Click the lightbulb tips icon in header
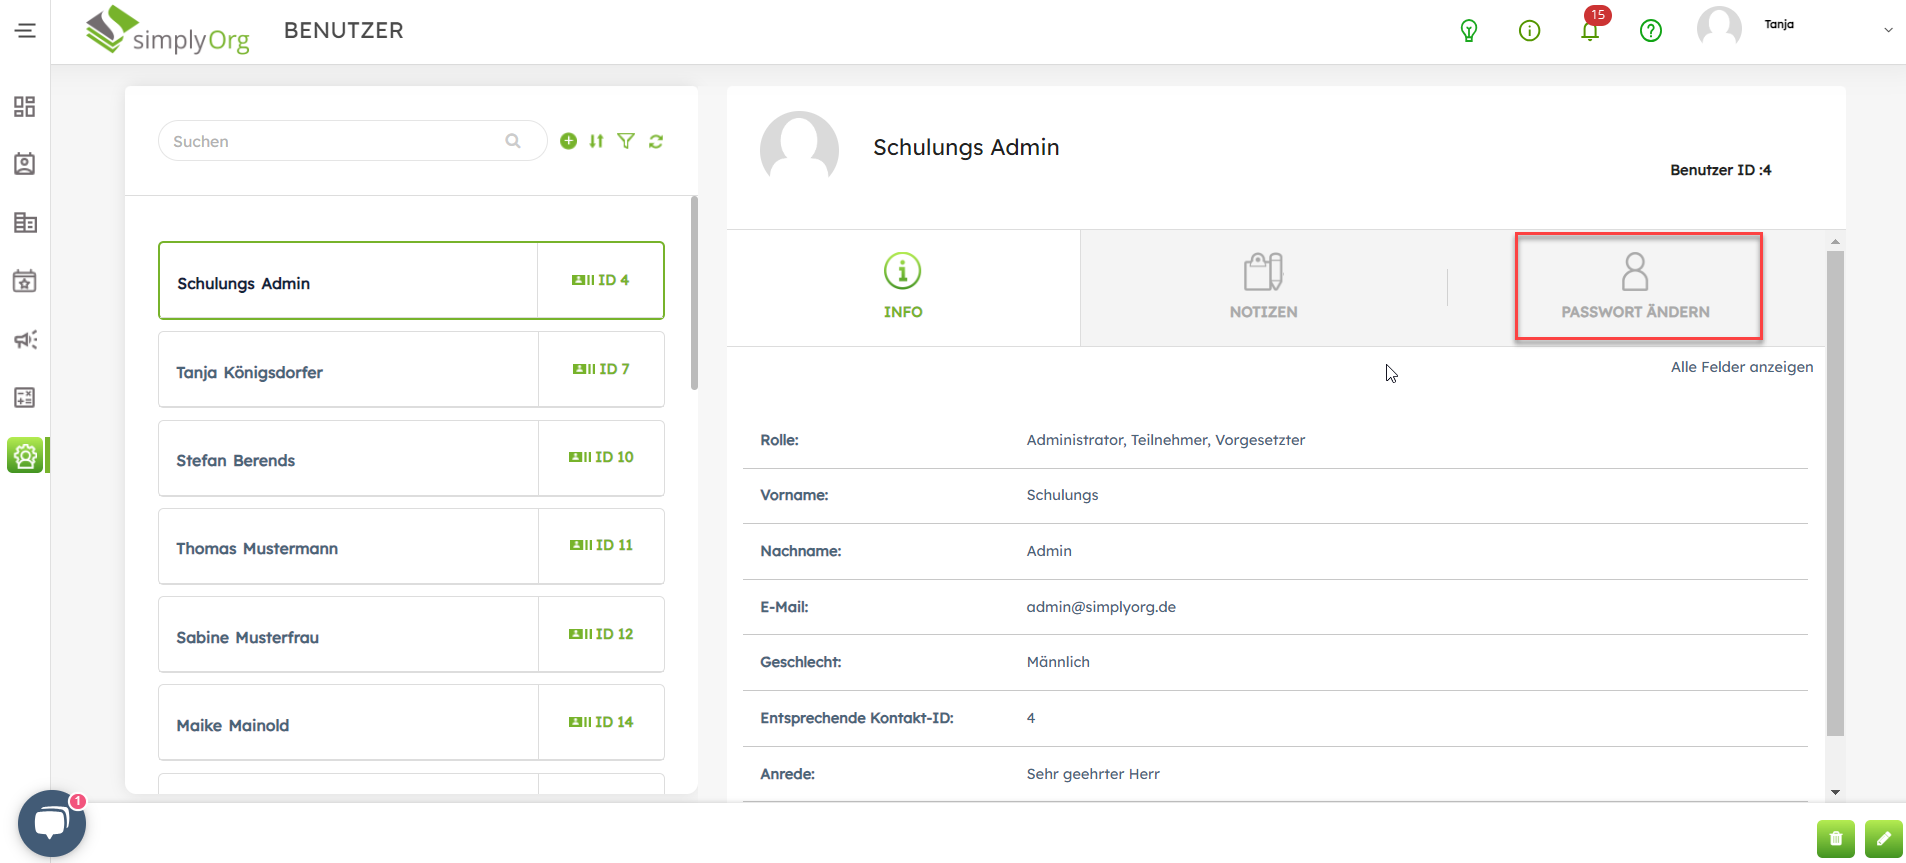Screen dimensions: 1906x863 point(1469,31)
